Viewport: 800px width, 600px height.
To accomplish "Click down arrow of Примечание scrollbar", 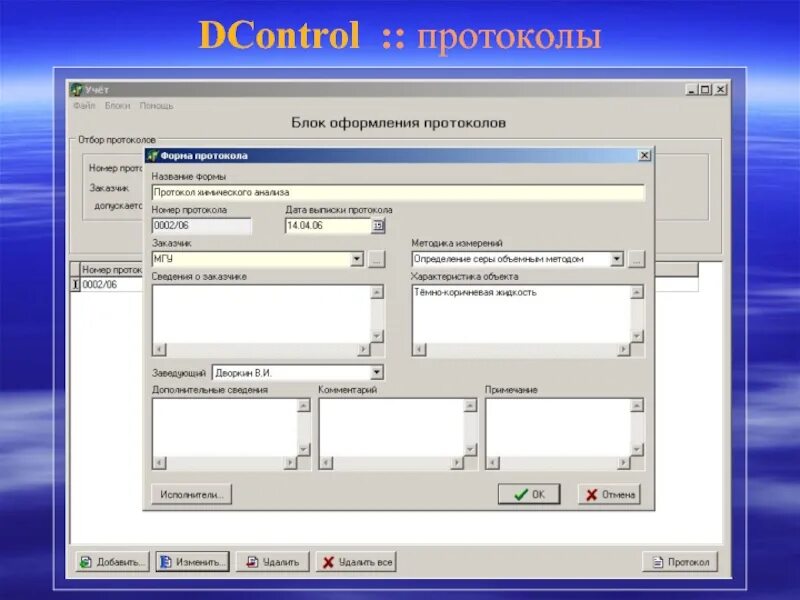I will coord(637,449).
